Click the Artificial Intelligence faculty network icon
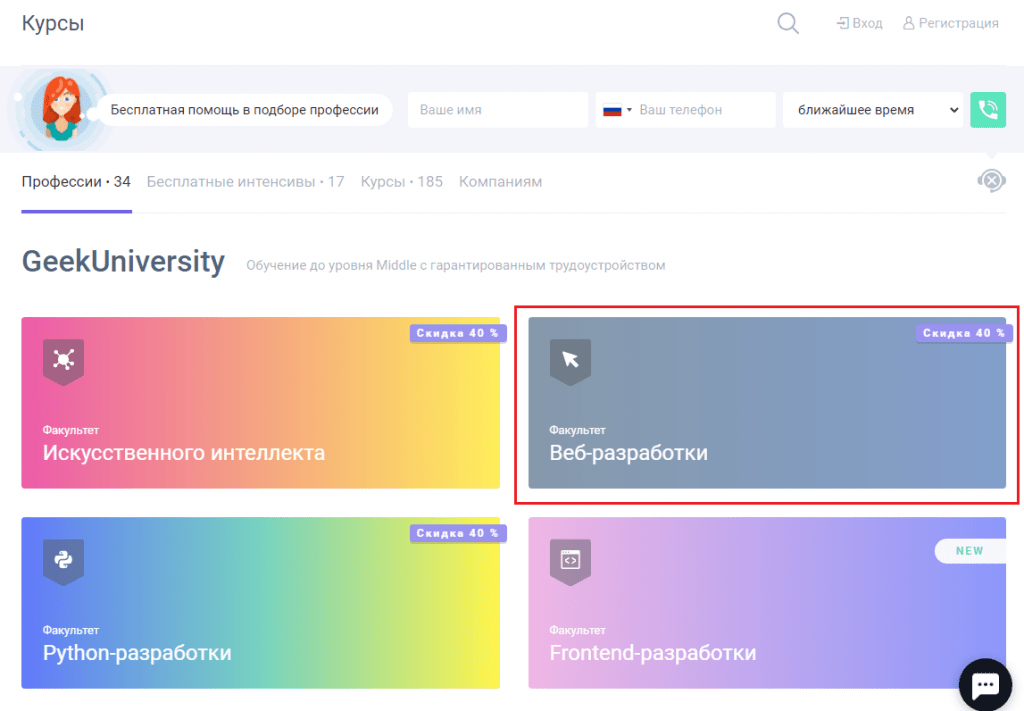 tap(63, 359)
